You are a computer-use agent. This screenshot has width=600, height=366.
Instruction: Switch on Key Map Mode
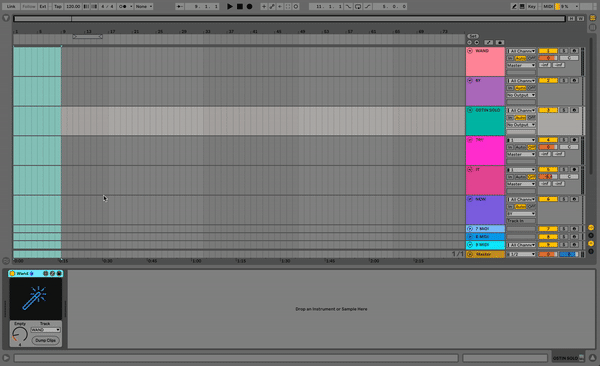[x=532, y=7]
